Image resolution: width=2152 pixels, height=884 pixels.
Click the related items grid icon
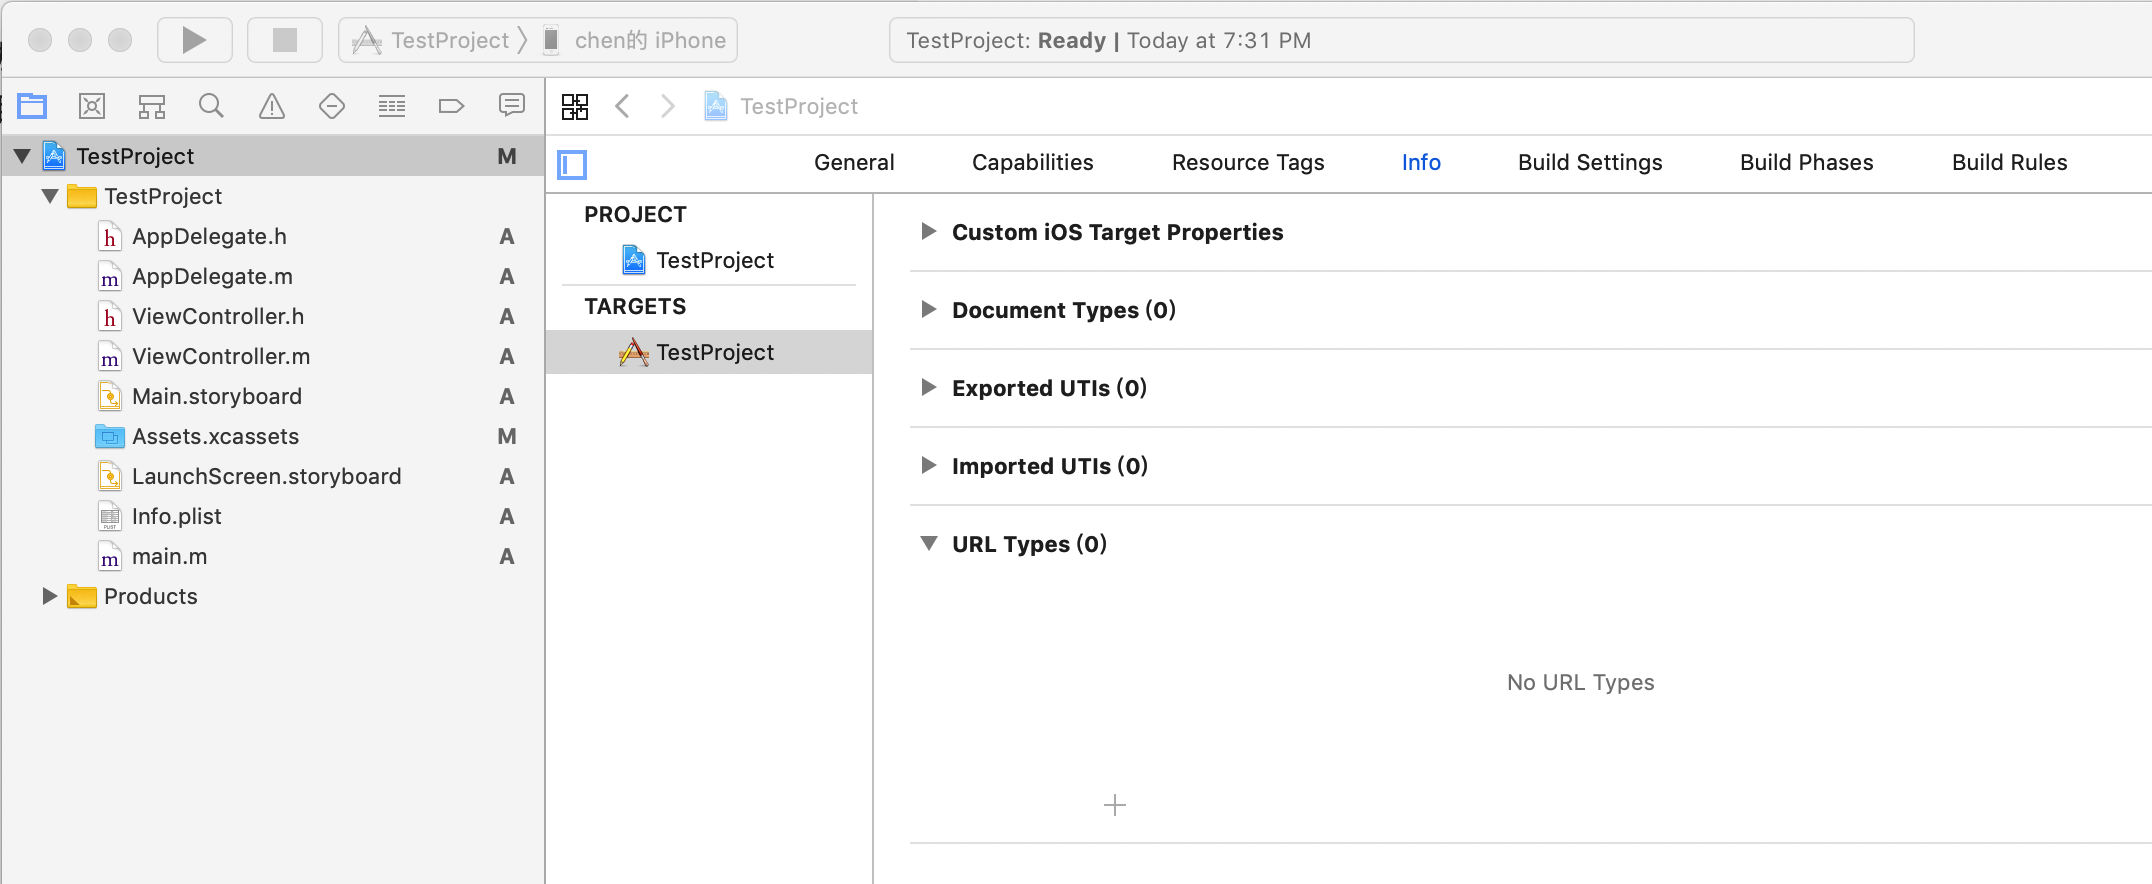click(575, 106)
